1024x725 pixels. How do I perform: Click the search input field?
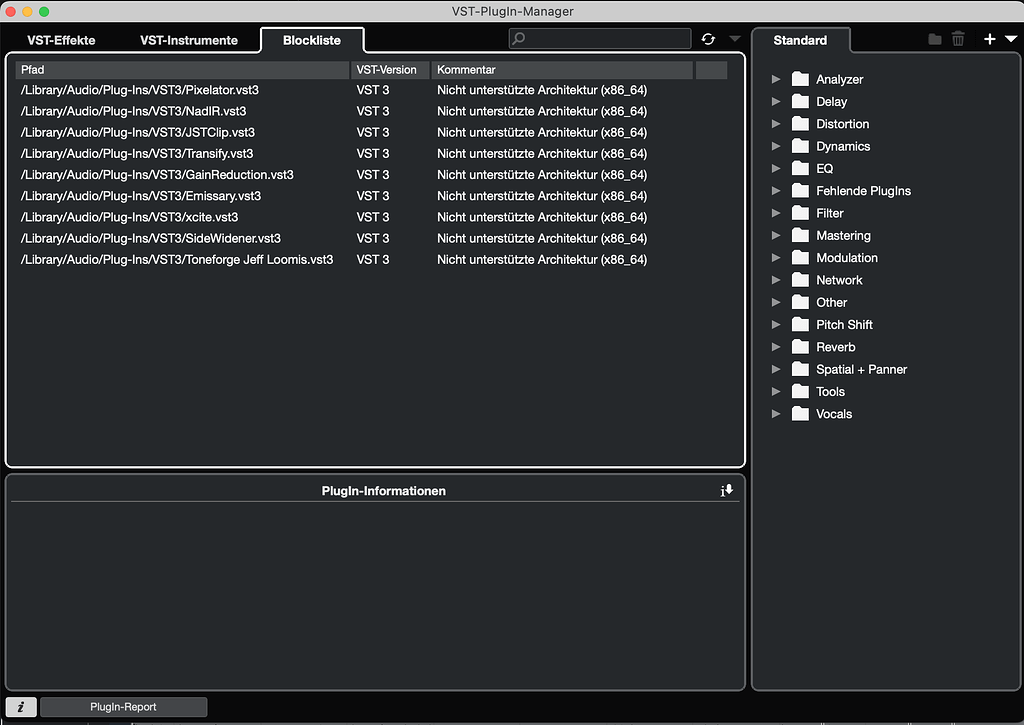coord(600,38)
